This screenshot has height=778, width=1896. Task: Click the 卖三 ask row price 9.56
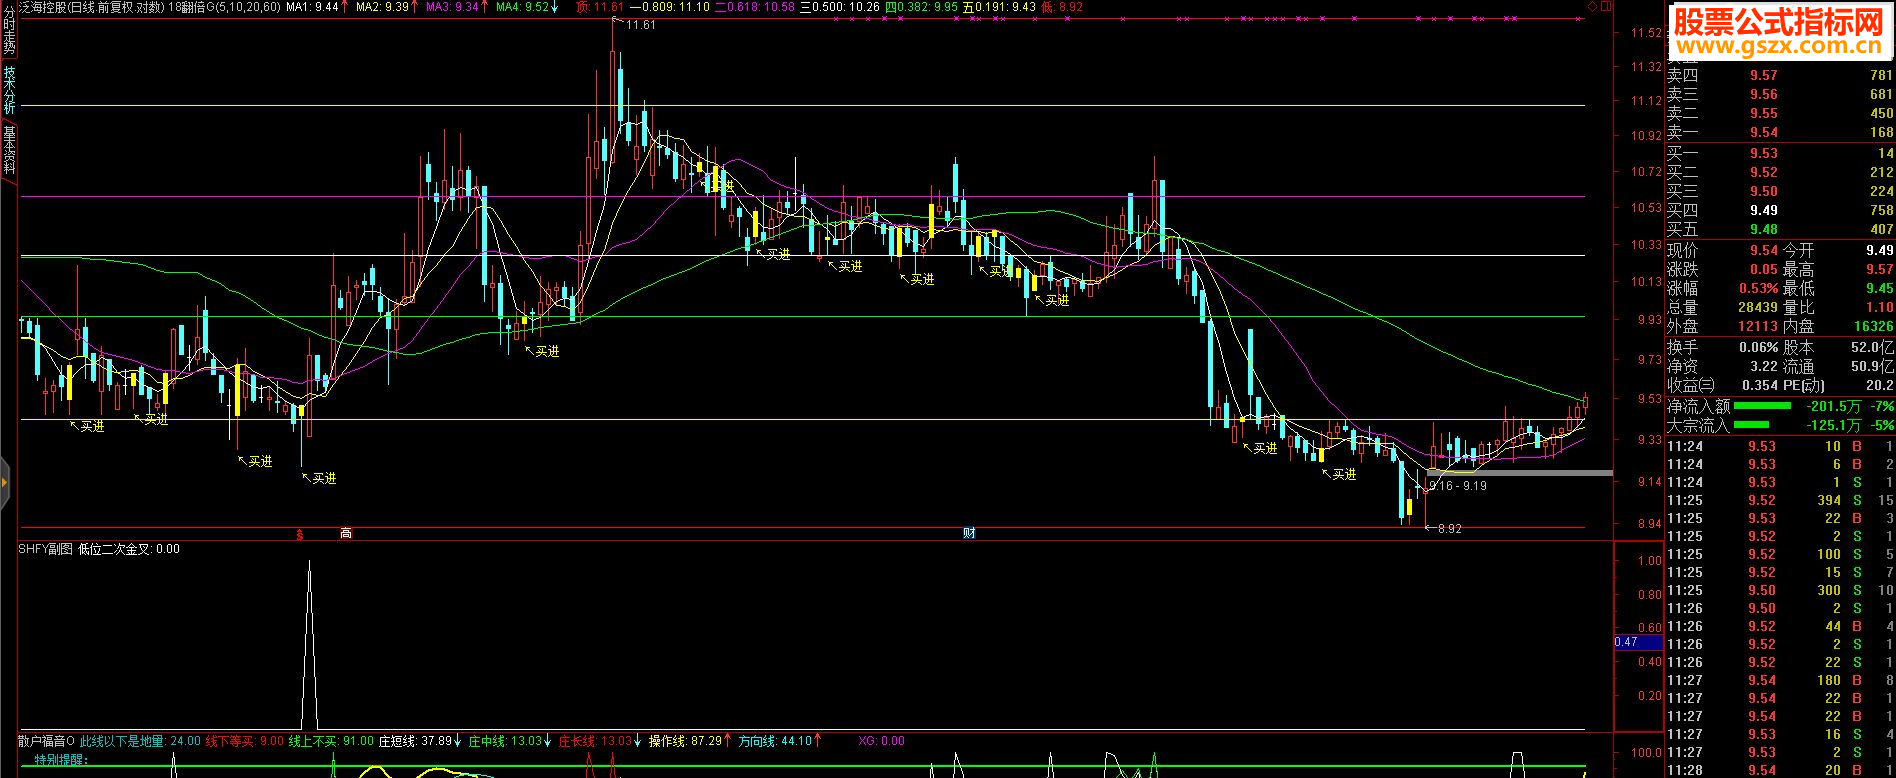(1763, 94)
